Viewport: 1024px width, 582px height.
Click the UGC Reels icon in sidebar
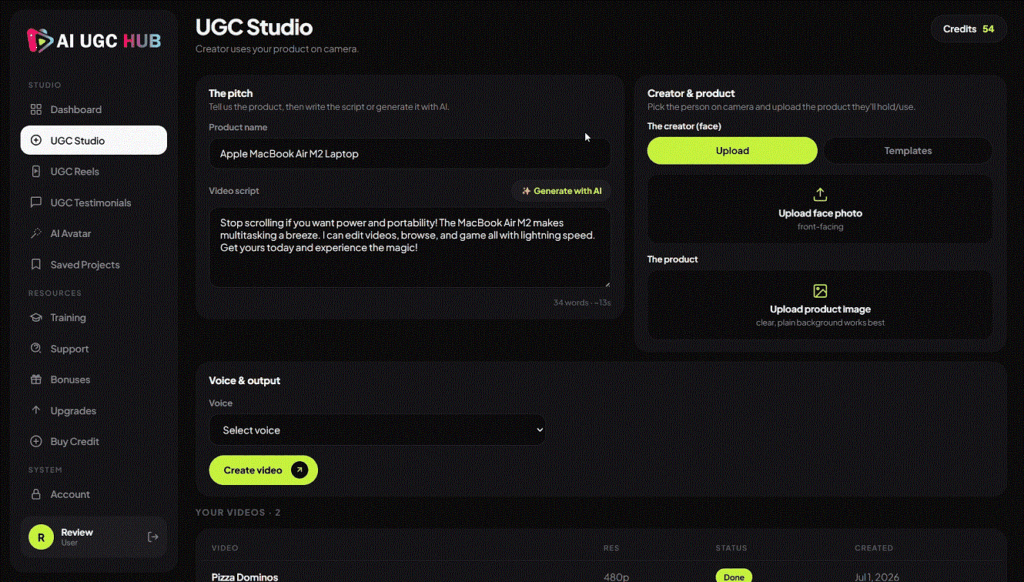36,171
